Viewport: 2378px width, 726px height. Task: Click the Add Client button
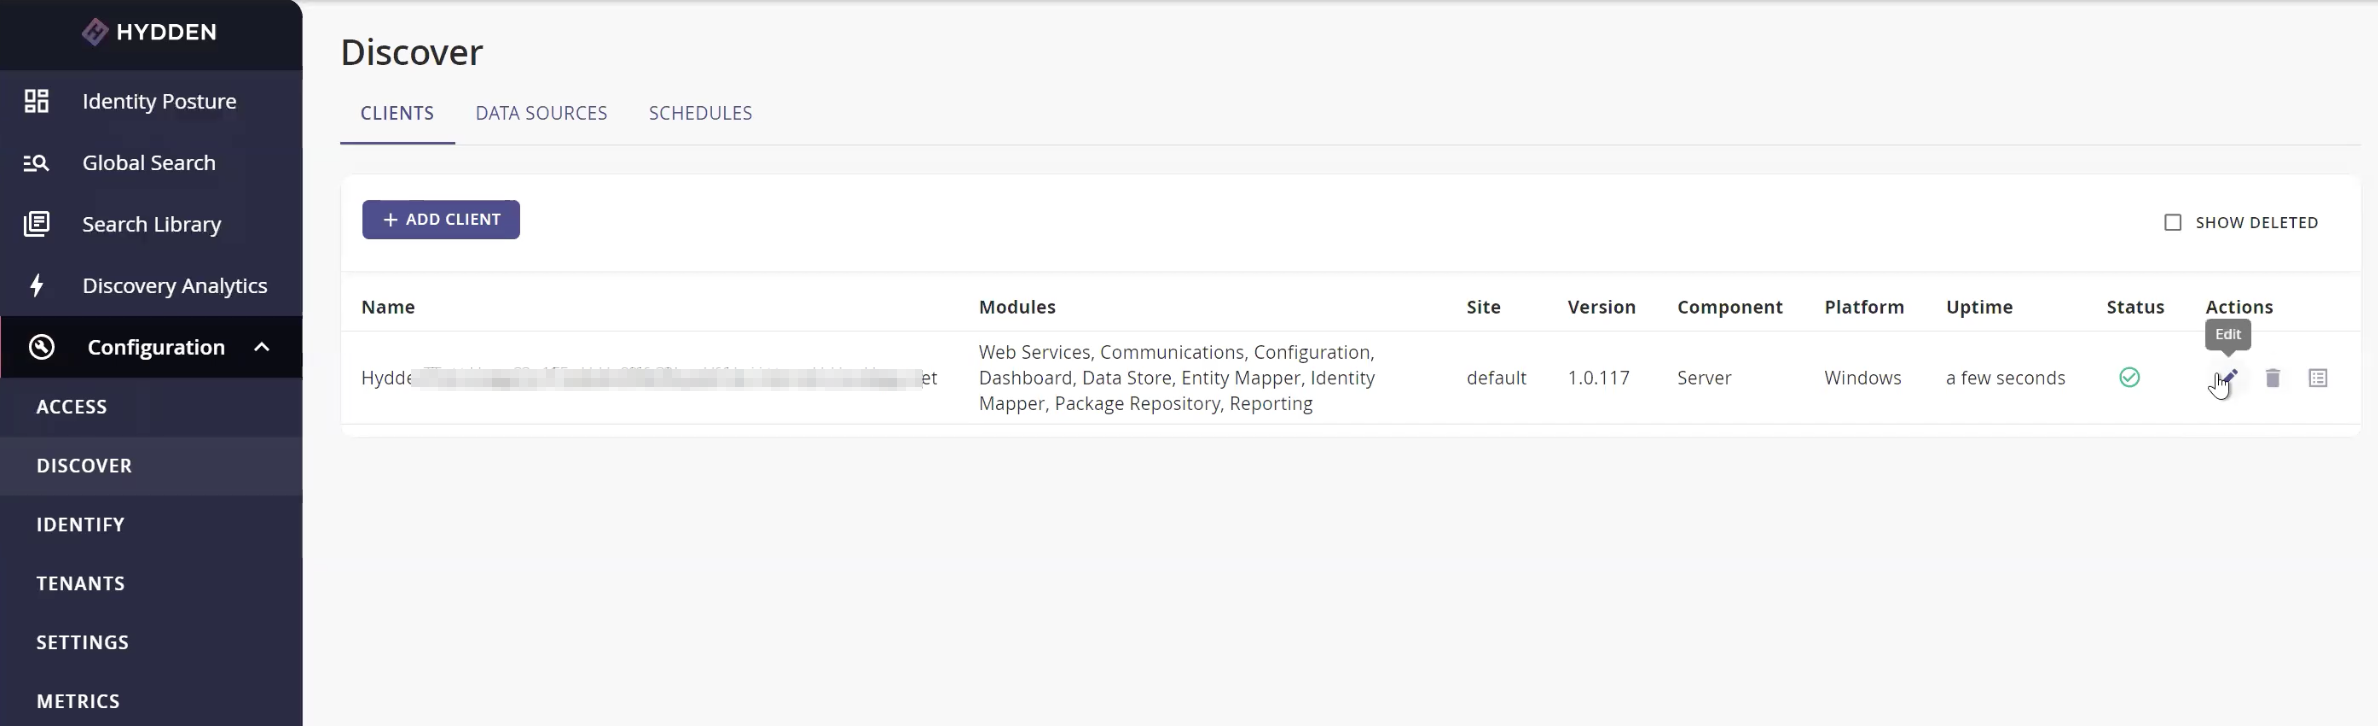(440, 219)
